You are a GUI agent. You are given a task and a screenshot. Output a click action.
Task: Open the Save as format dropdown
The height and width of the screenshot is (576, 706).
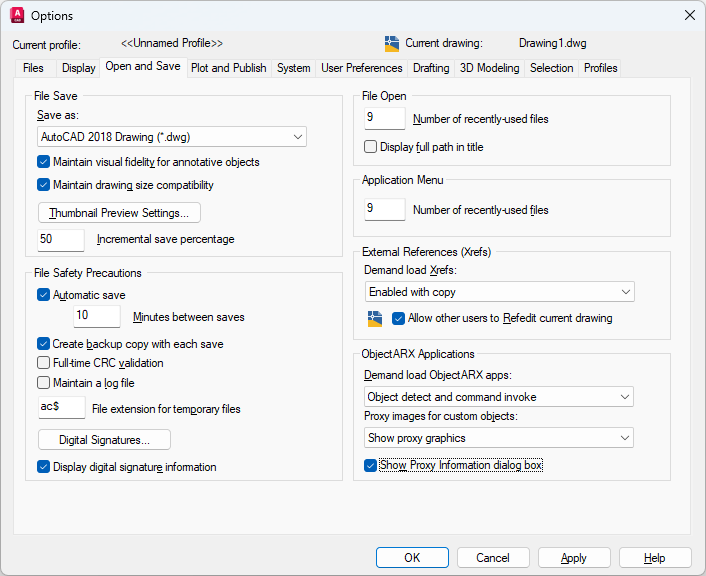pos(171,137)
